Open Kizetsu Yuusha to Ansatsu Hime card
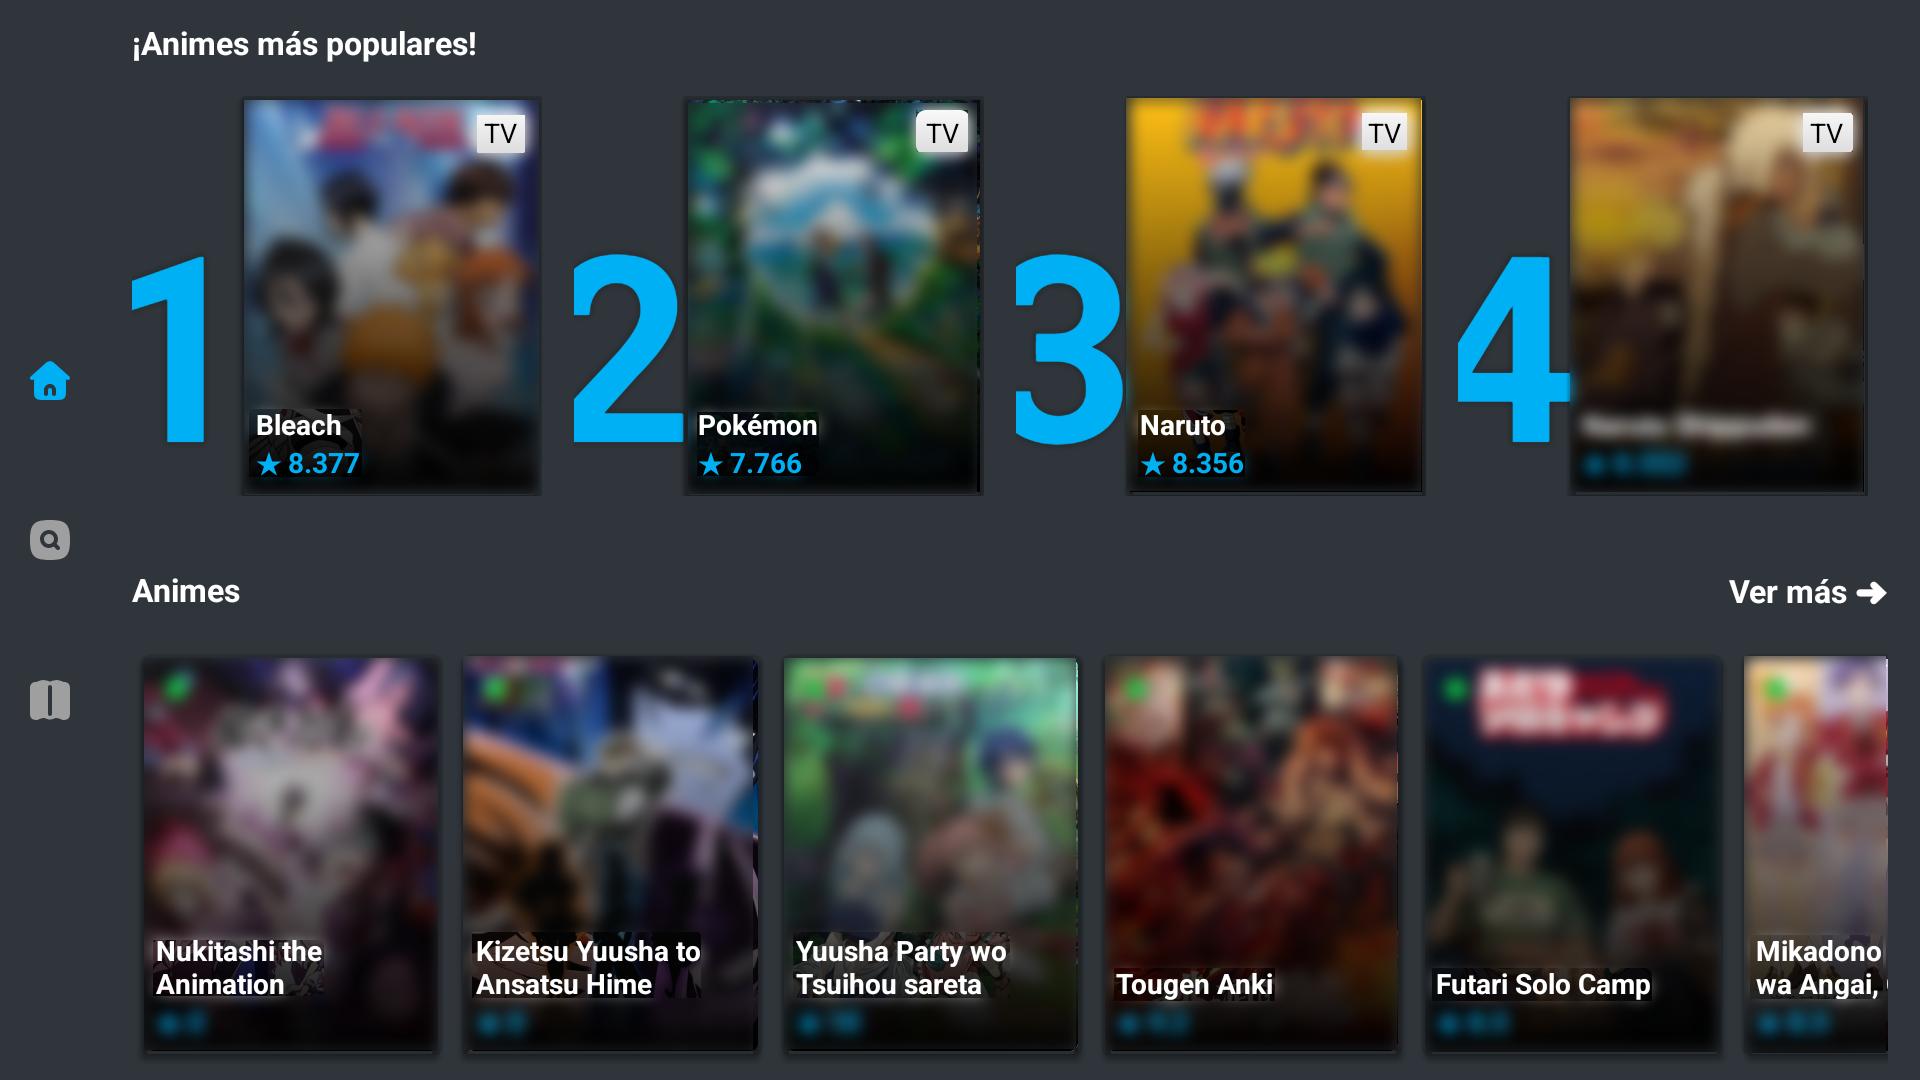This screenshot has width=1920, height=1080. (610, 854)
